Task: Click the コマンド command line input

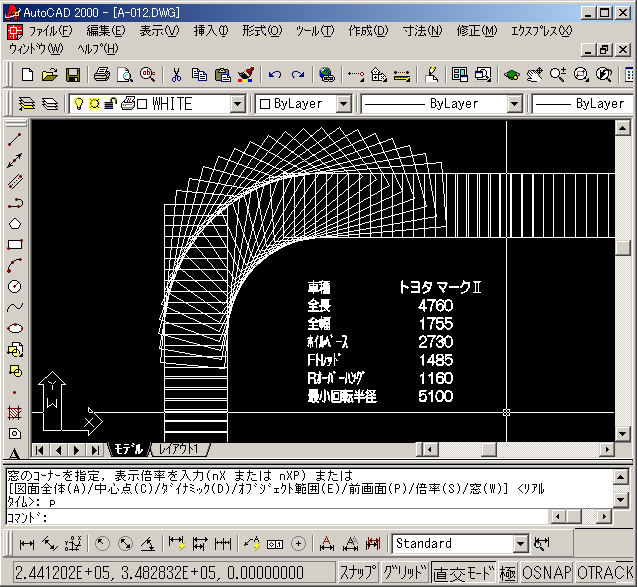Action: tap(276, 517)
